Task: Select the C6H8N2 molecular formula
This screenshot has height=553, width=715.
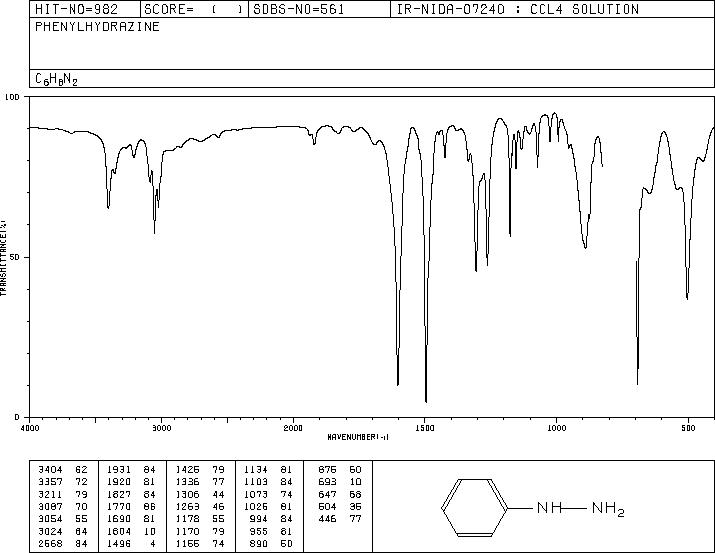Action: coord(57,79)
